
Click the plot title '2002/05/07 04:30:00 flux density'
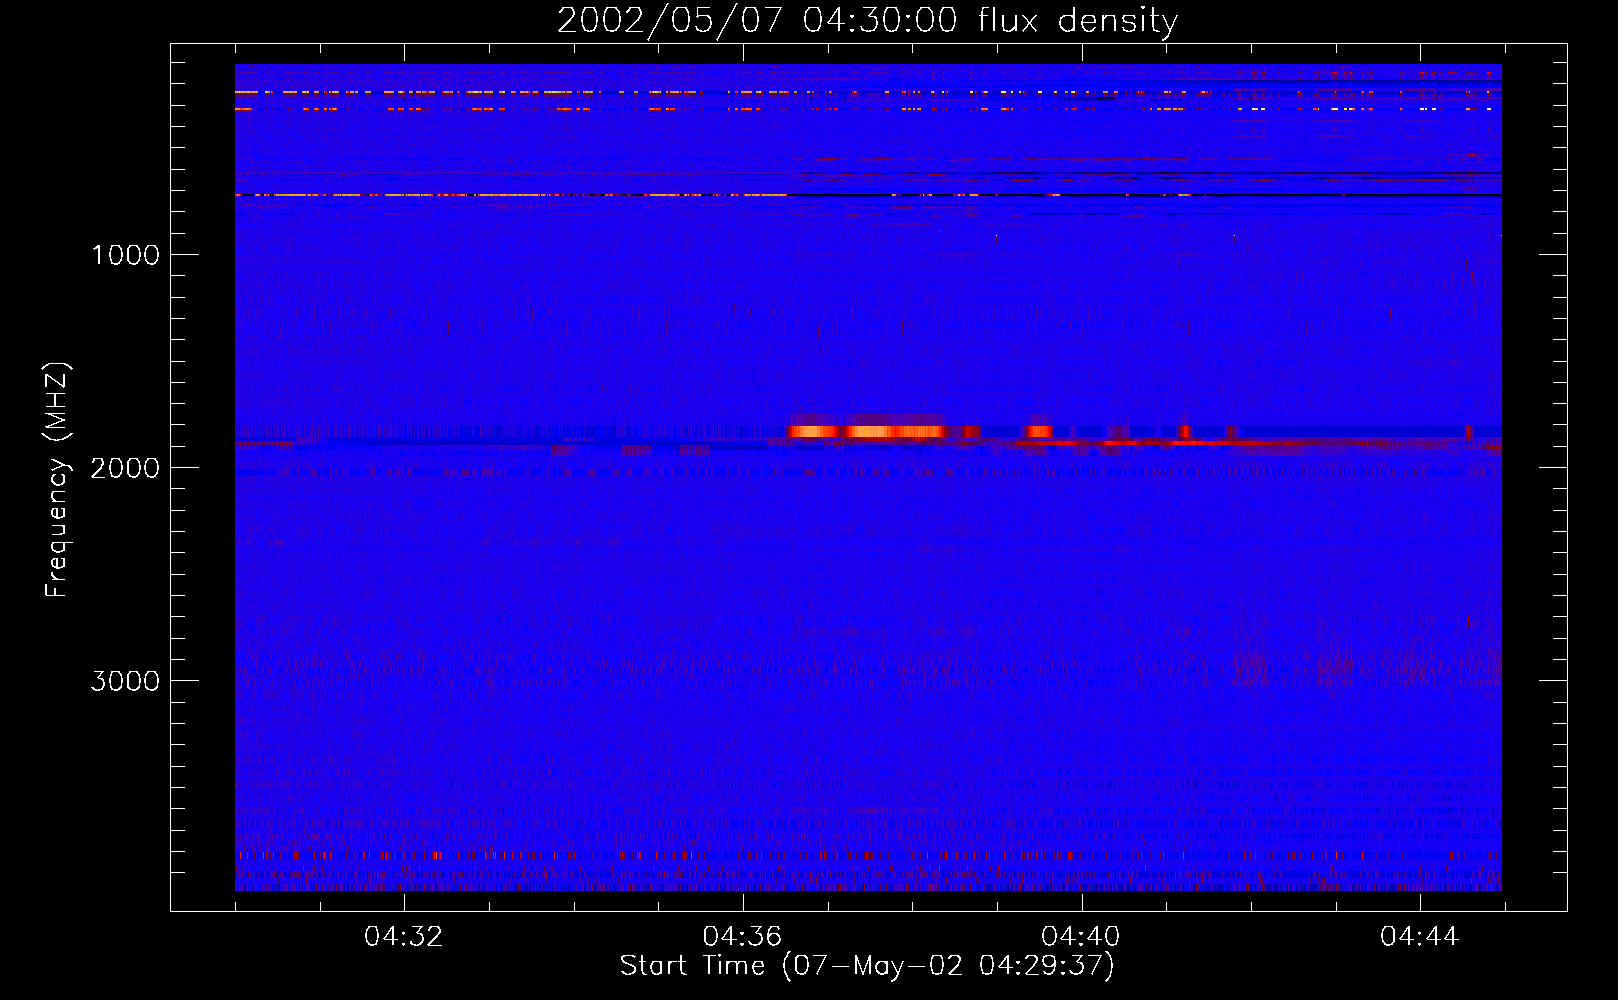(x=867, y=20)
